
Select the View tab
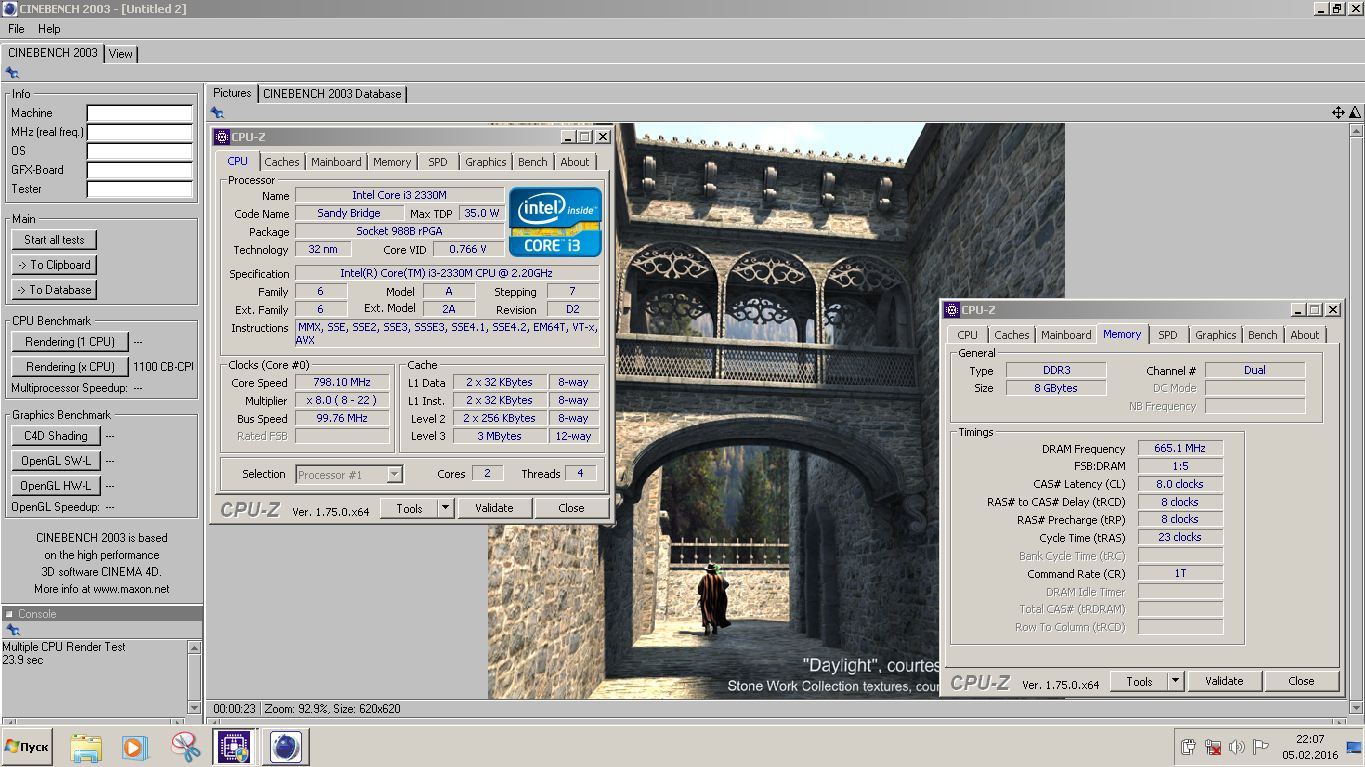pos(121,54)
